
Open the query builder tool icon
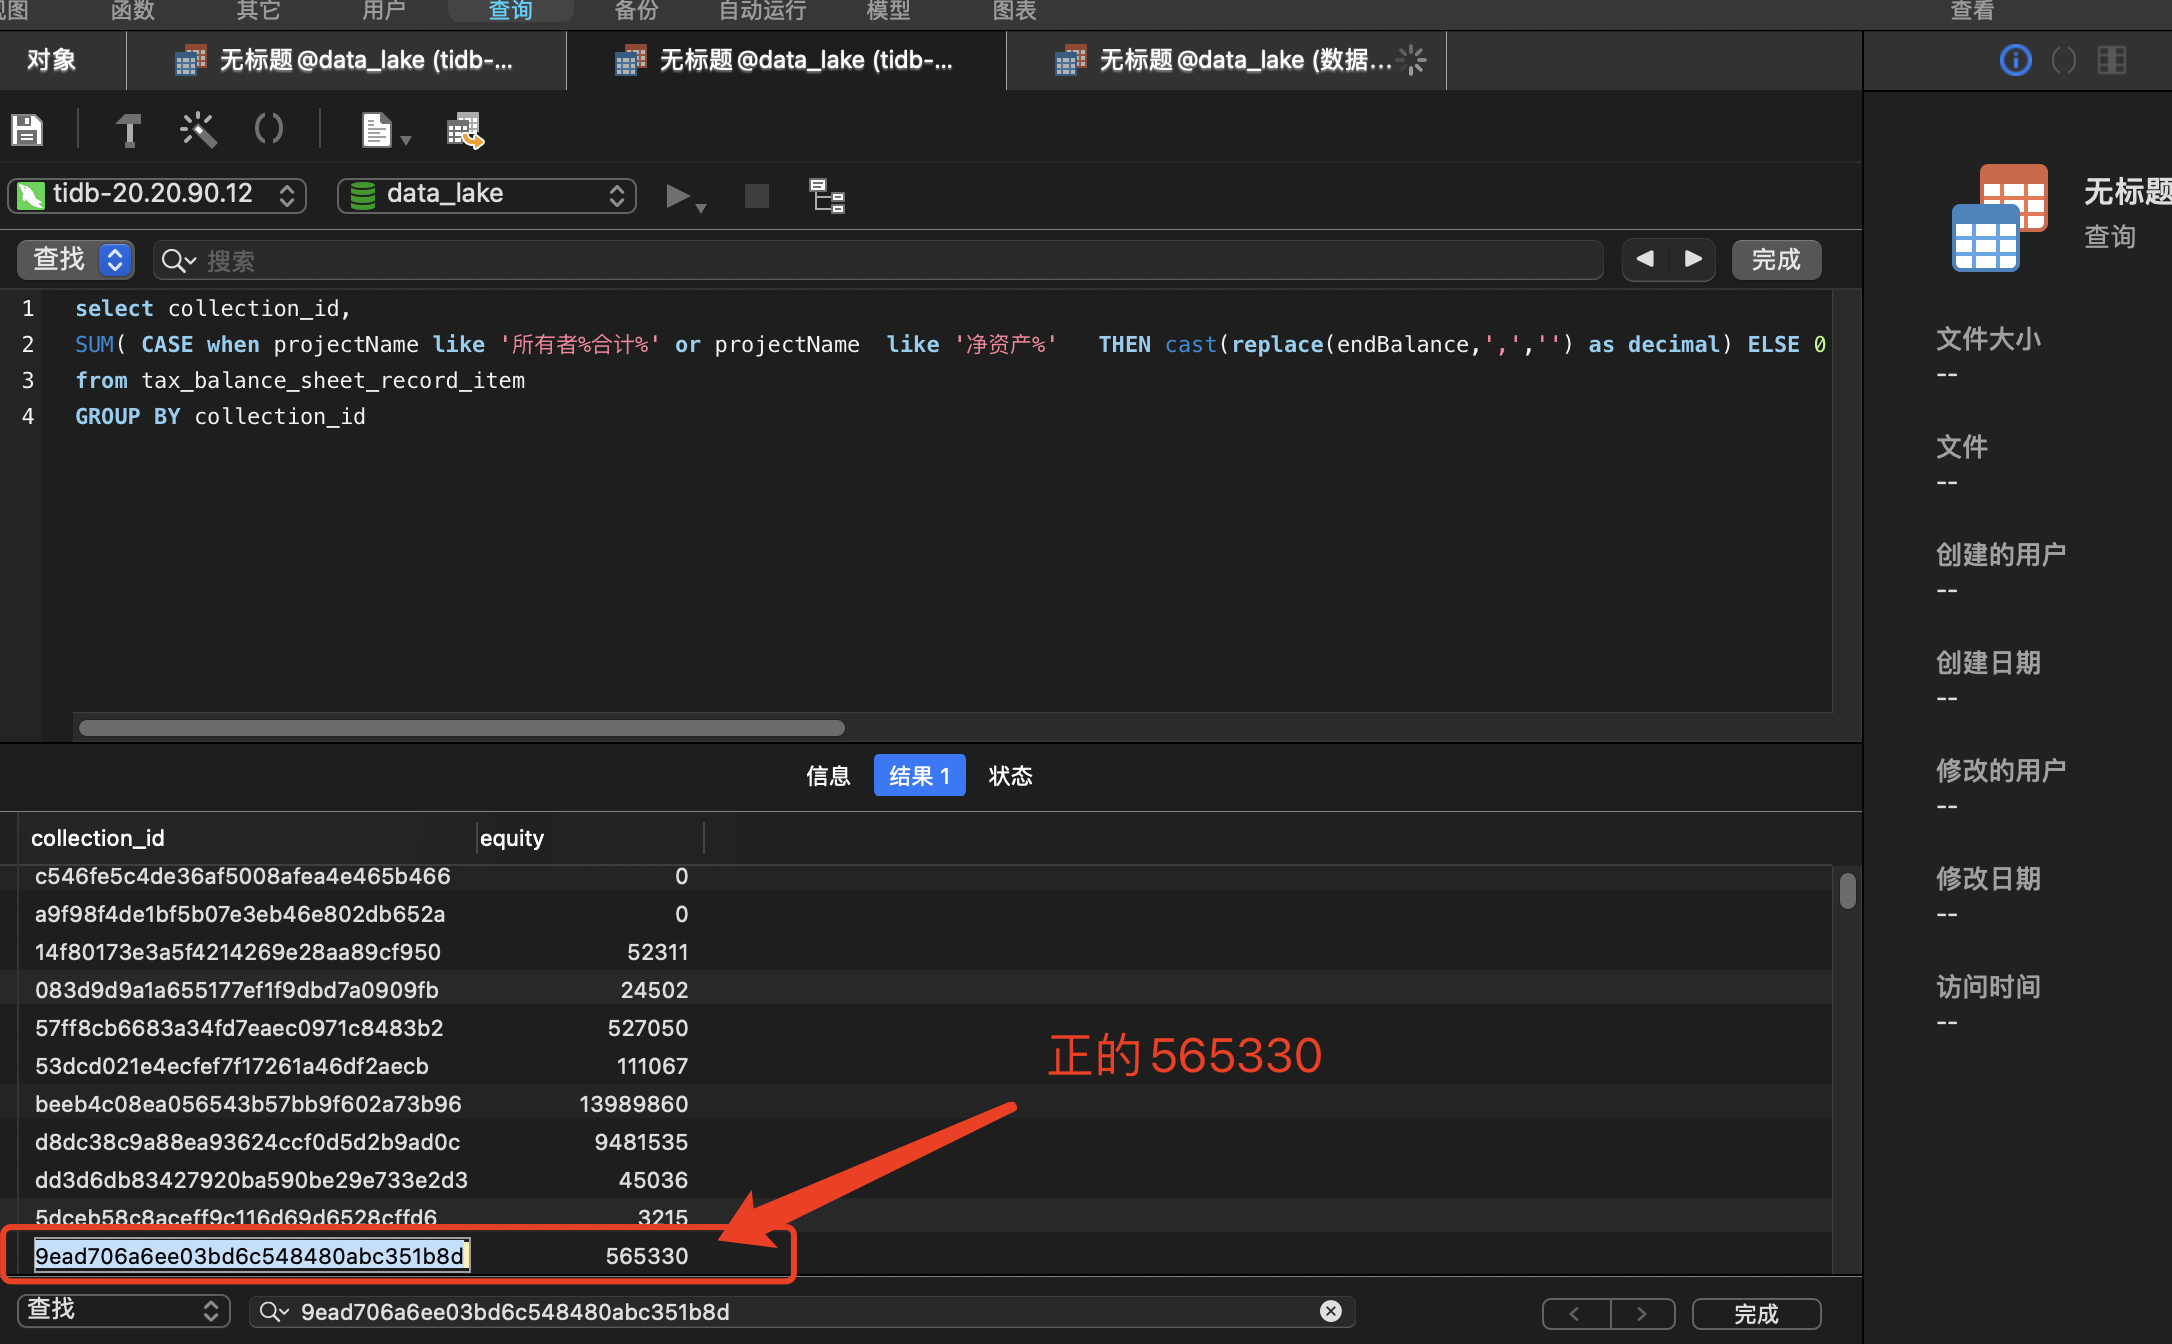coord(128,130)
